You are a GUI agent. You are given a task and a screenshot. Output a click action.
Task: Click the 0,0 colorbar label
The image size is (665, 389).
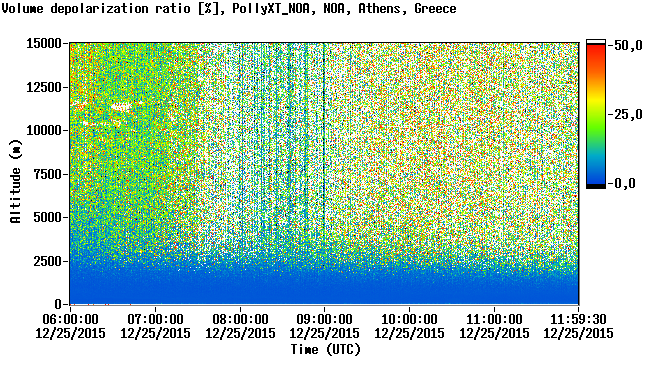tap(624, 184)
